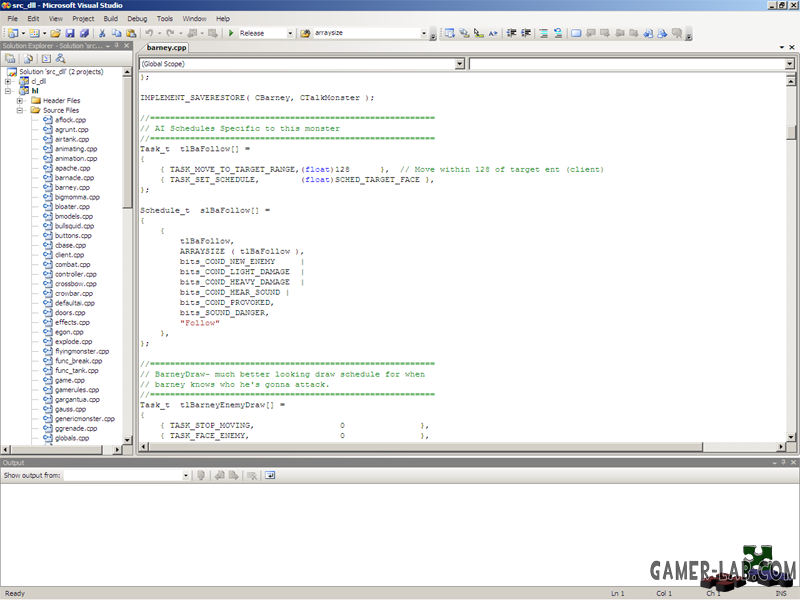Select aflock.cpp in Solution Explorer
The height and width of the screenshot is (600, 800).
70,120
